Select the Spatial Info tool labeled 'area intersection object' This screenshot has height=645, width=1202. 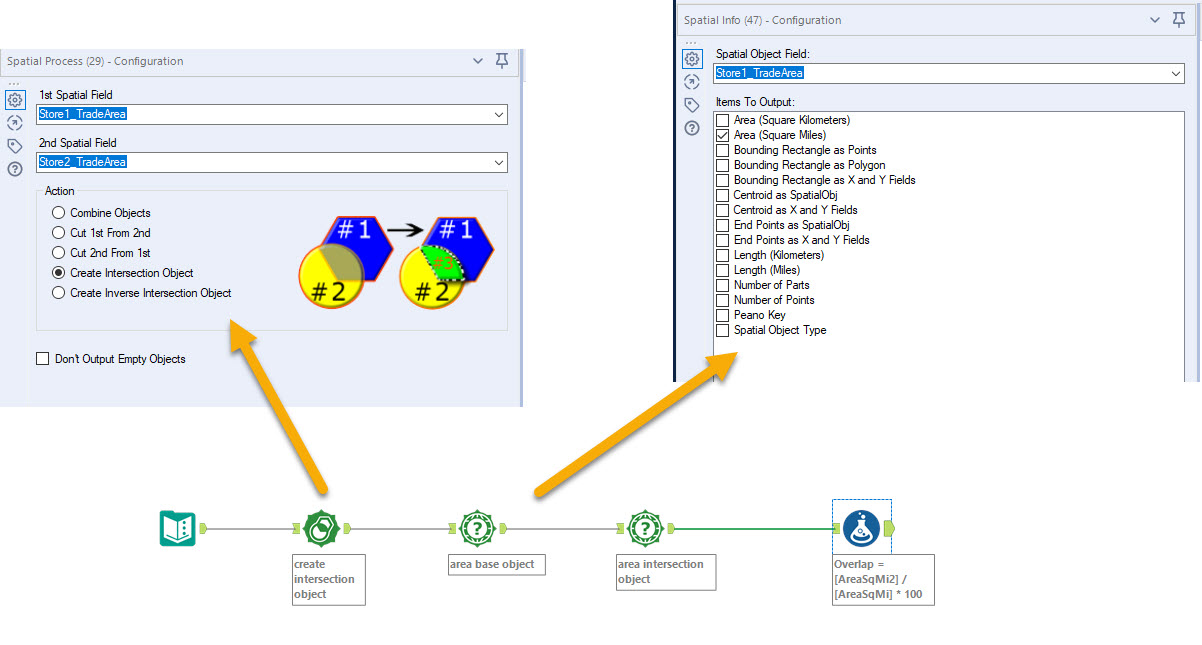pyautogui.click(x=646, y=528)
